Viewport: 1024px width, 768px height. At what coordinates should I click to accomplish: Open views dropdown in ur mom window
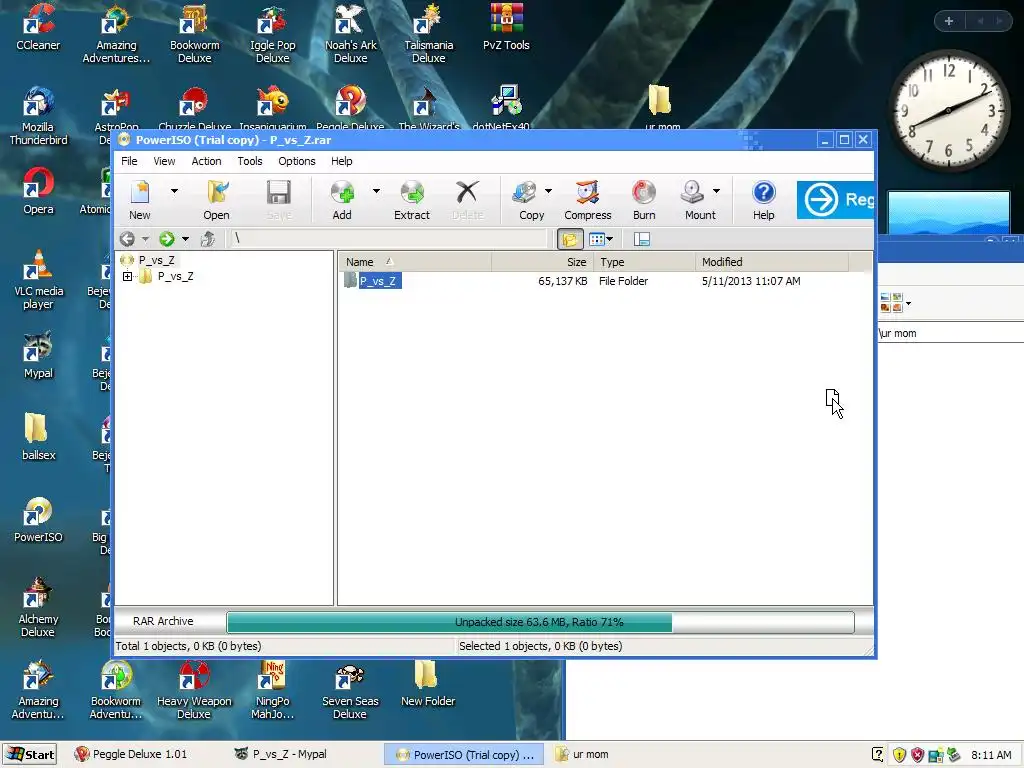coord(908,303)
